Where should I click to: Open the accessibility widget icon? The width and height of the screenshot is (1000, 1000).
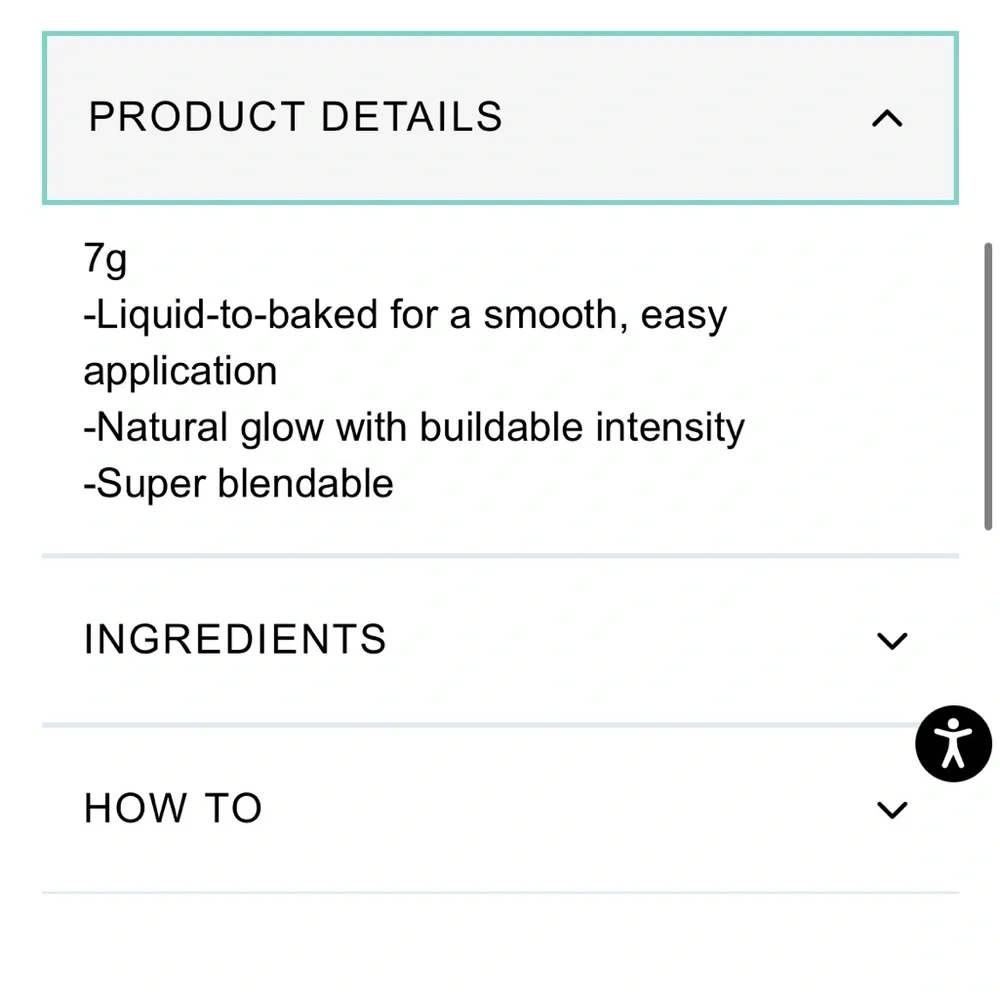pos(953,744)
